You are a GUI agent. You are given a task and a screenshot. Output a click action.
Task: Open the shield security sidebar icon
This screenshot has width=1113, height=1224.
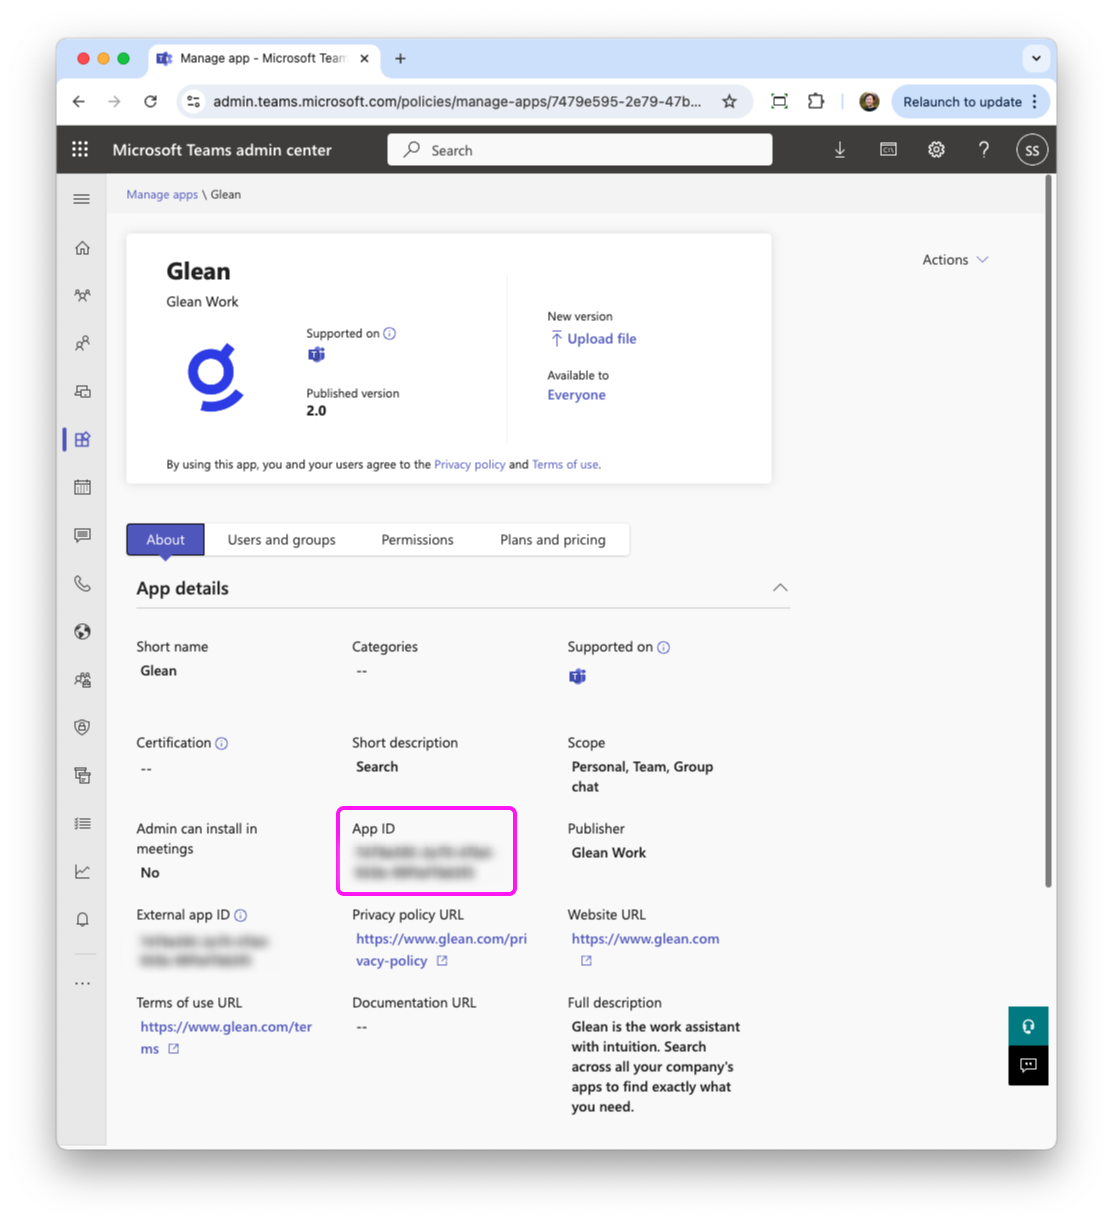click(82, 727)
